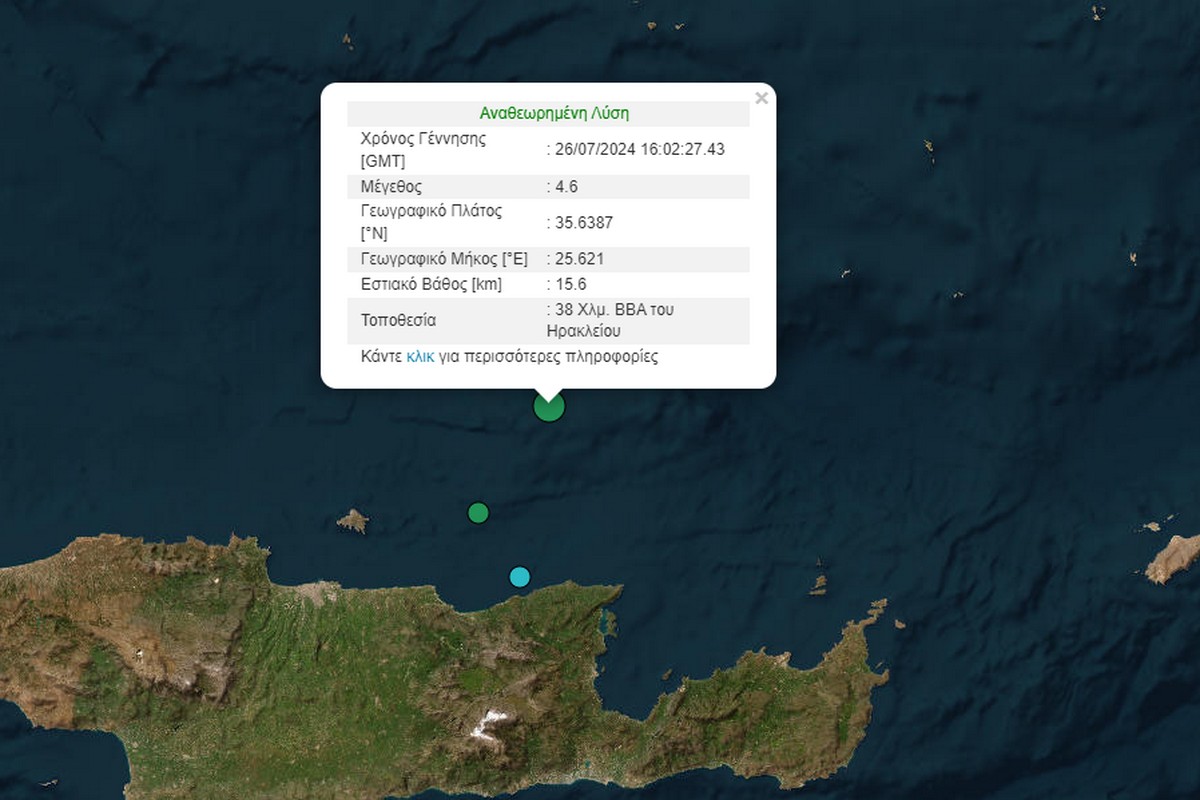Click the 'Χρόνος Γέννησης [GMT]' label
The width and height of the screenshot is (1200, 800).
coord(423,150)
